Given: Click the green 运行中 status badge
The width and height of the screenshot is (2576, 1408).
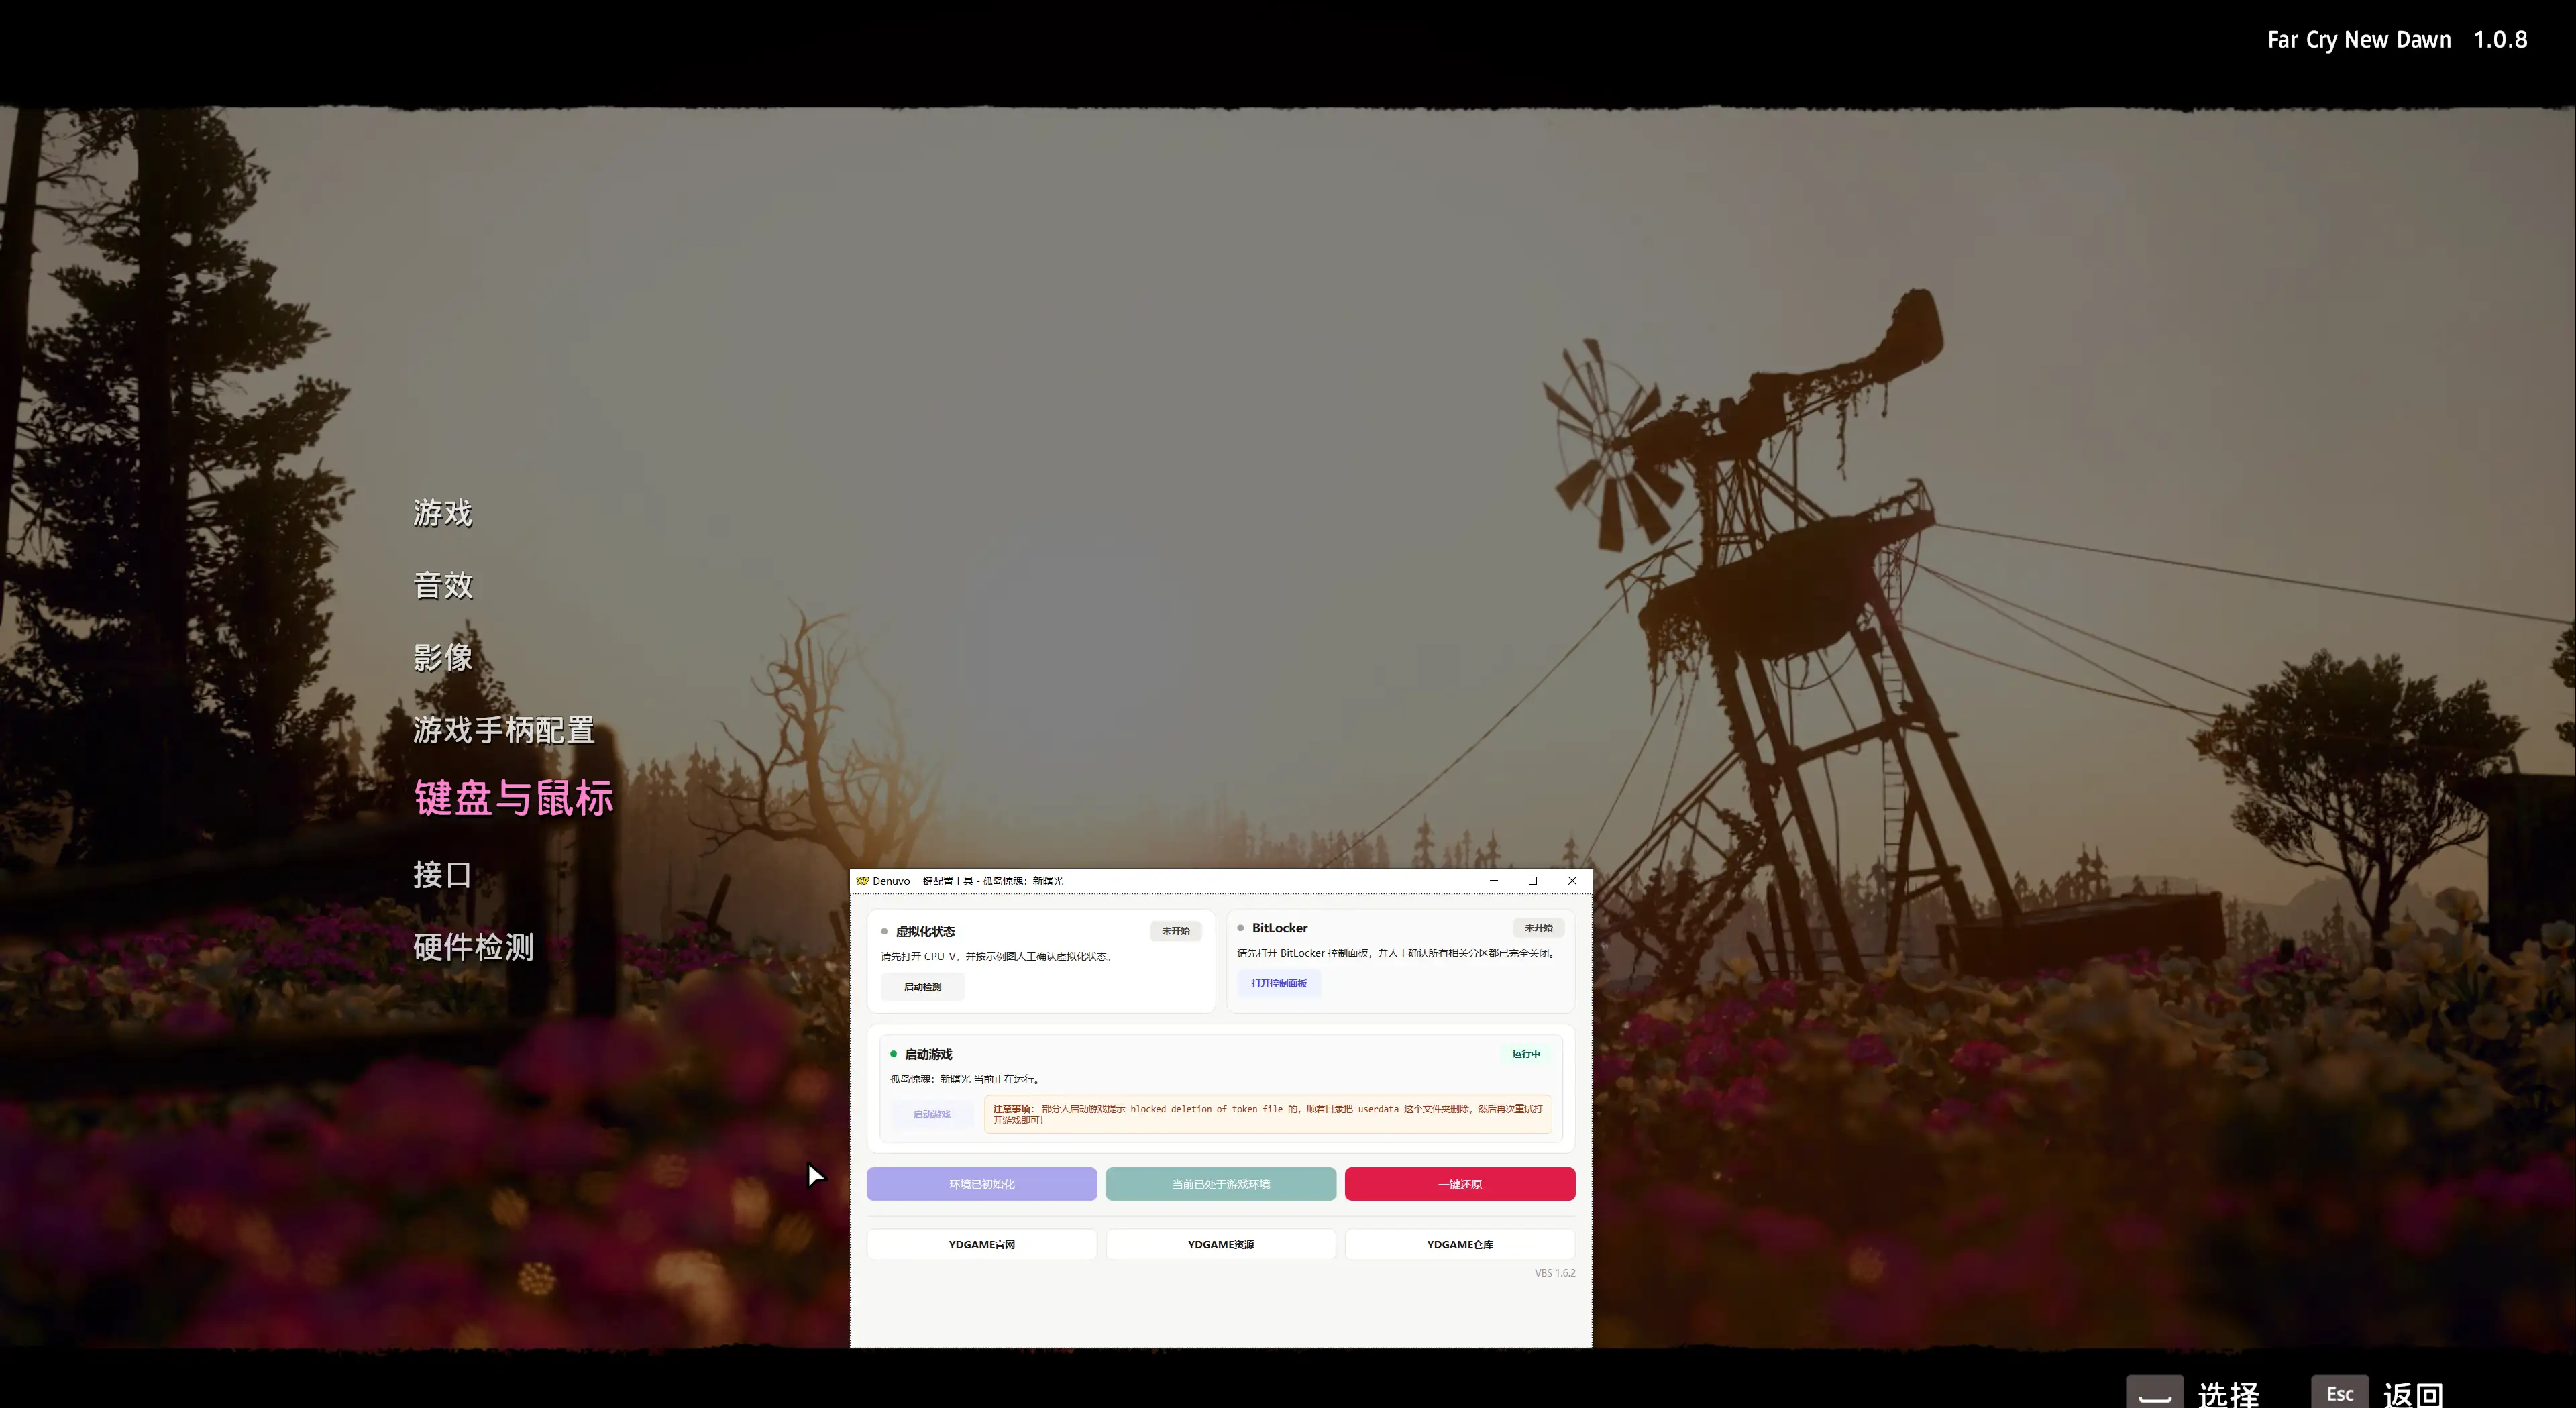Looking at the screenshot, I should pos(1526,1054).
